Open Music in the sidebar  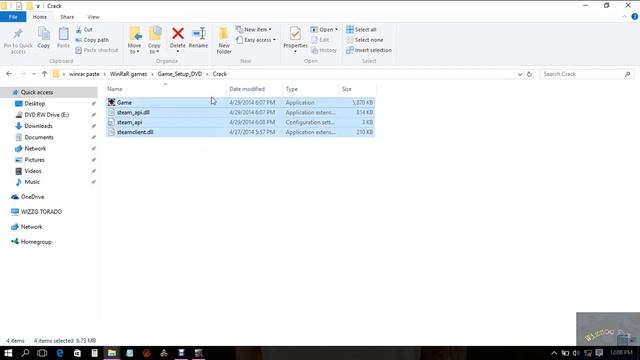[x=32, y=182]
